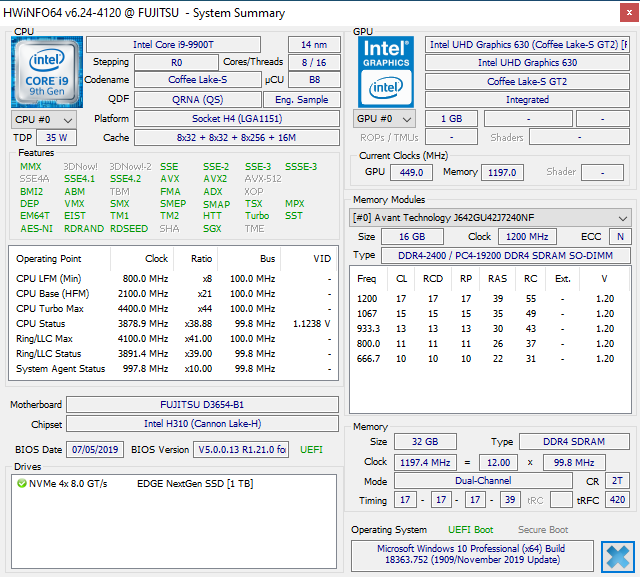Click the cache 8x32 + 8x32 field

tap(237, 138)
